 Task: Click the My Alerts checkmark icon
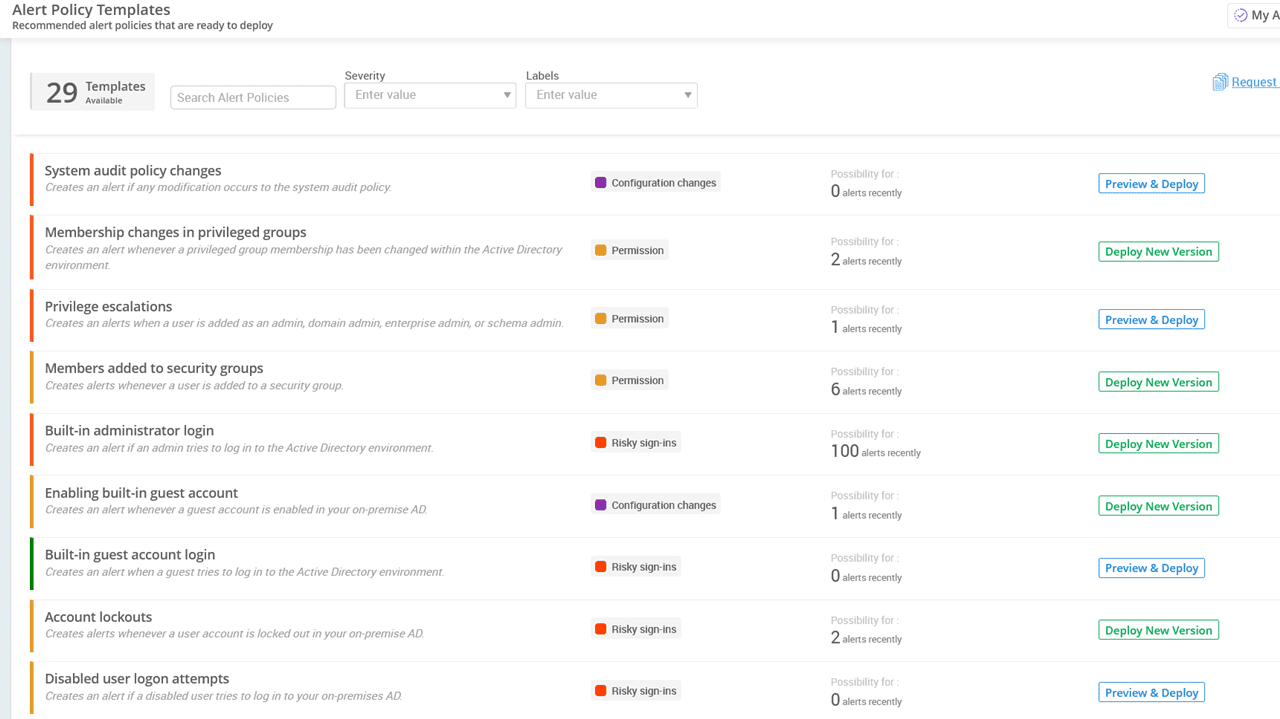tap(1240, 15)
